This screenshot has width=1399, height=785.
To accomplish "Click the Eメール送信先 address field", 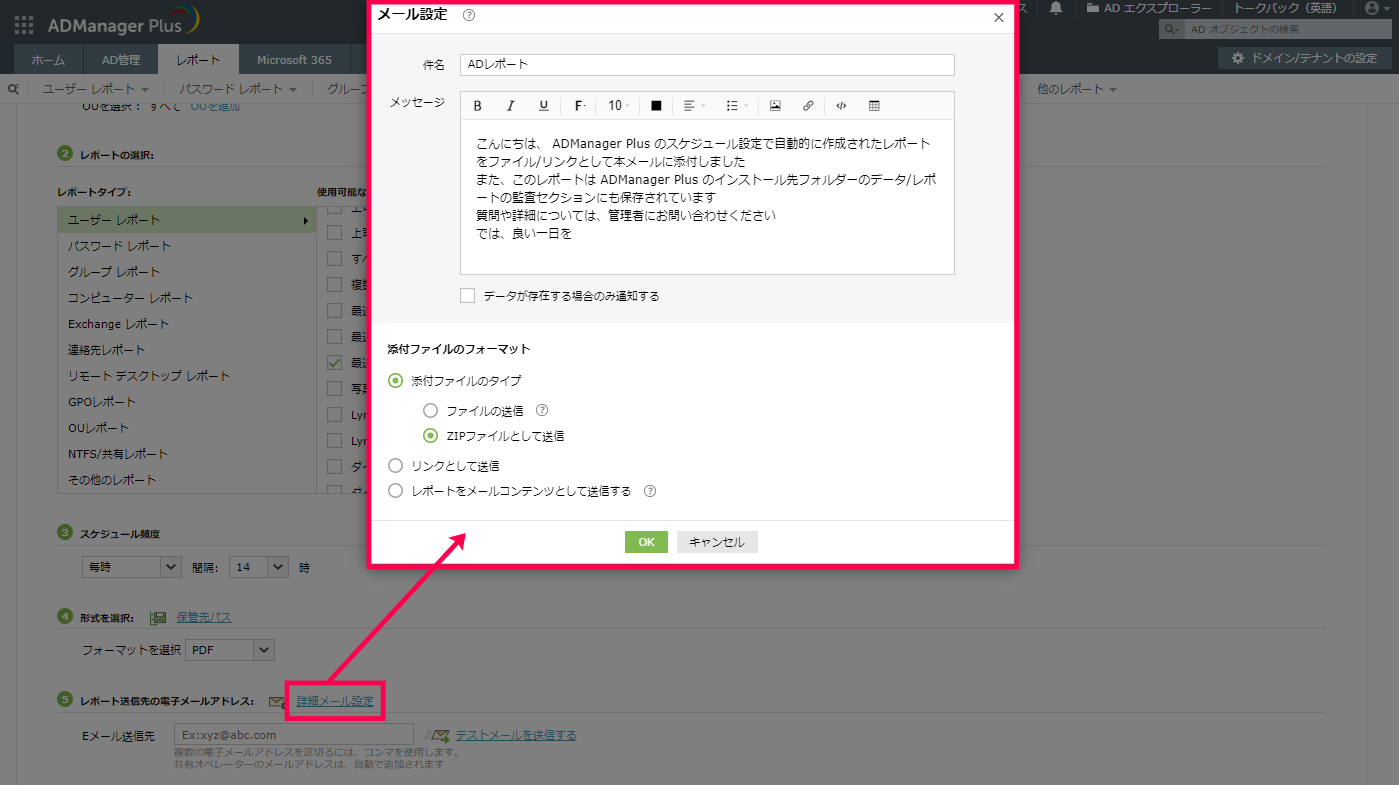I will tap(294, 735).
